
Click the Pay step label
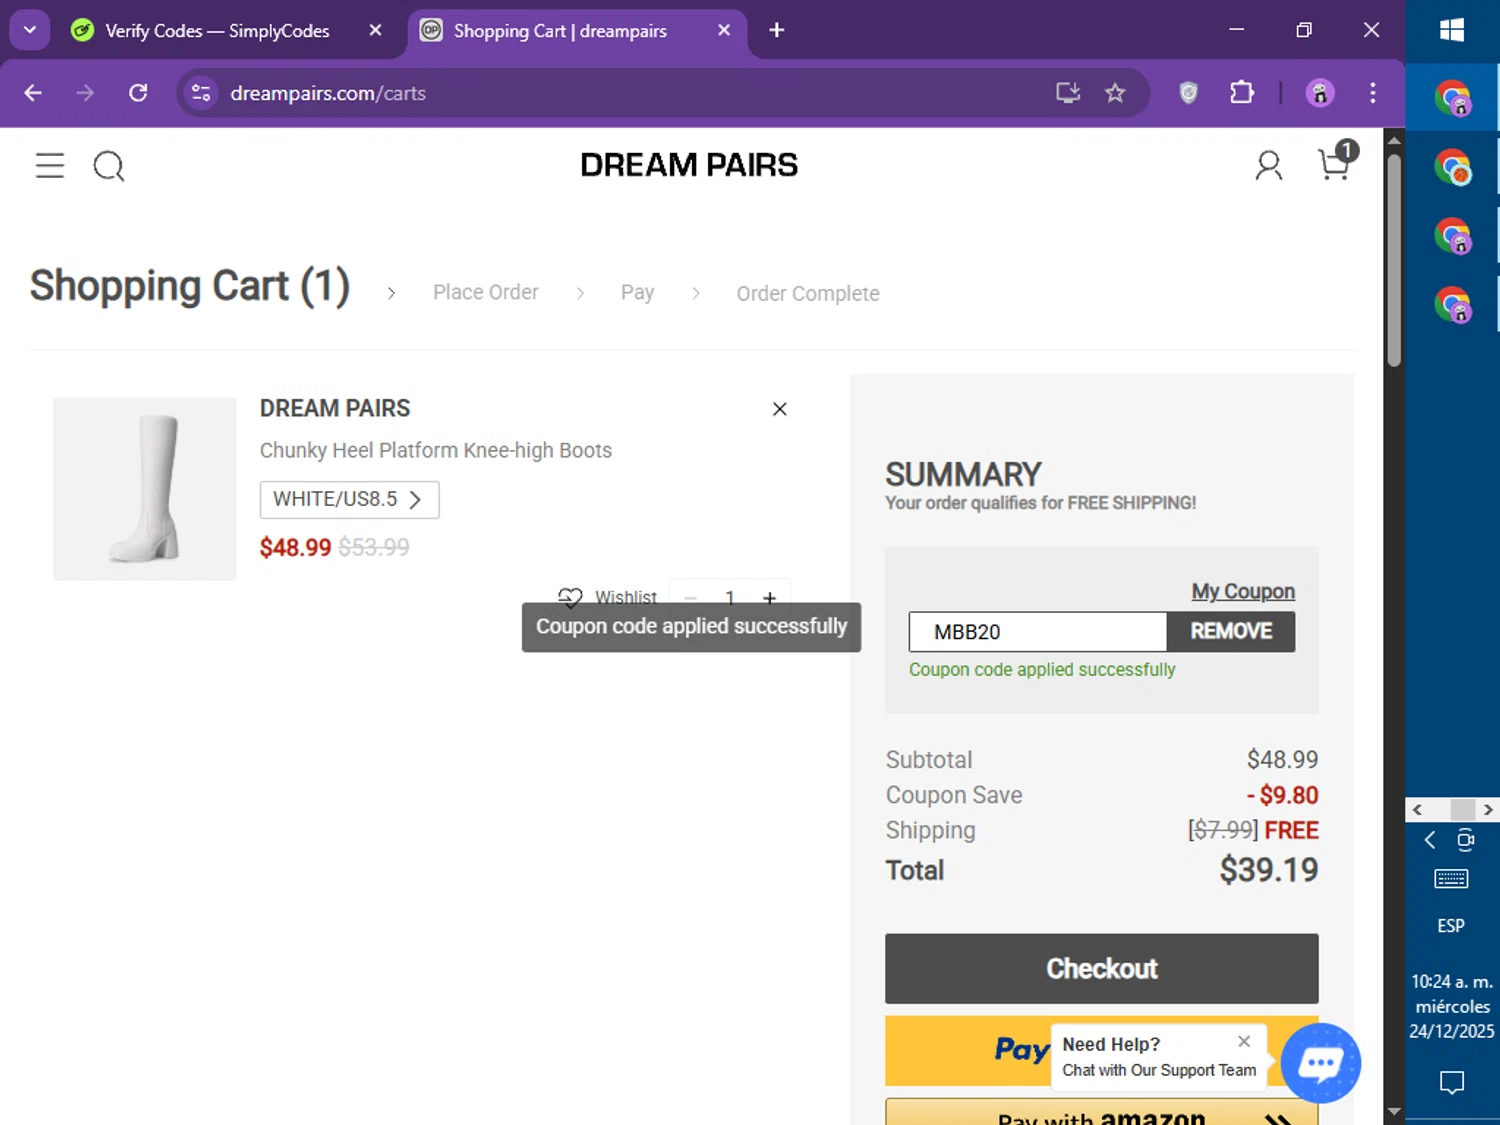tap(637, 292)
